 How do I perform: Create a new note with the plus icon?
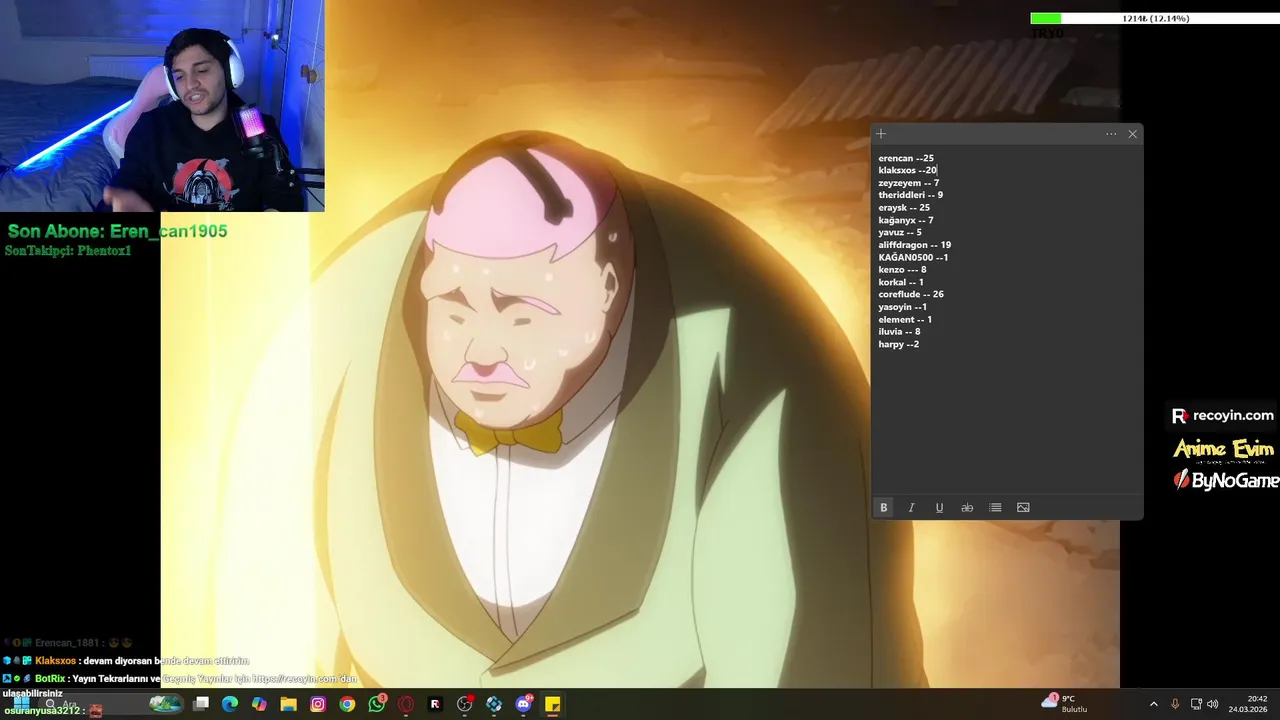[881, 134]
